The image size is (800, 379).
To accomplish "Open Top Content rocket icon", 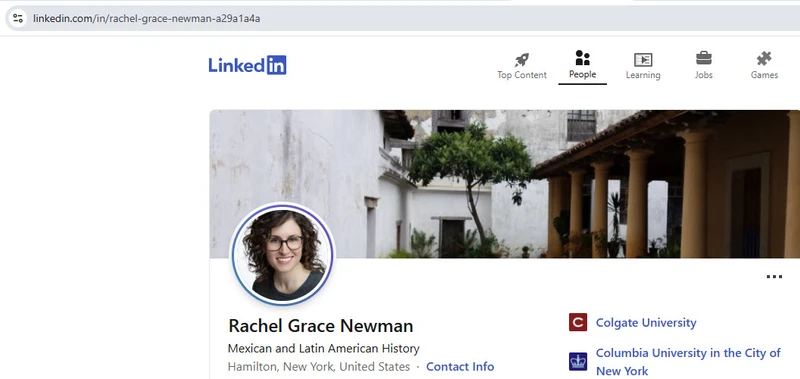I will (521, 60).
